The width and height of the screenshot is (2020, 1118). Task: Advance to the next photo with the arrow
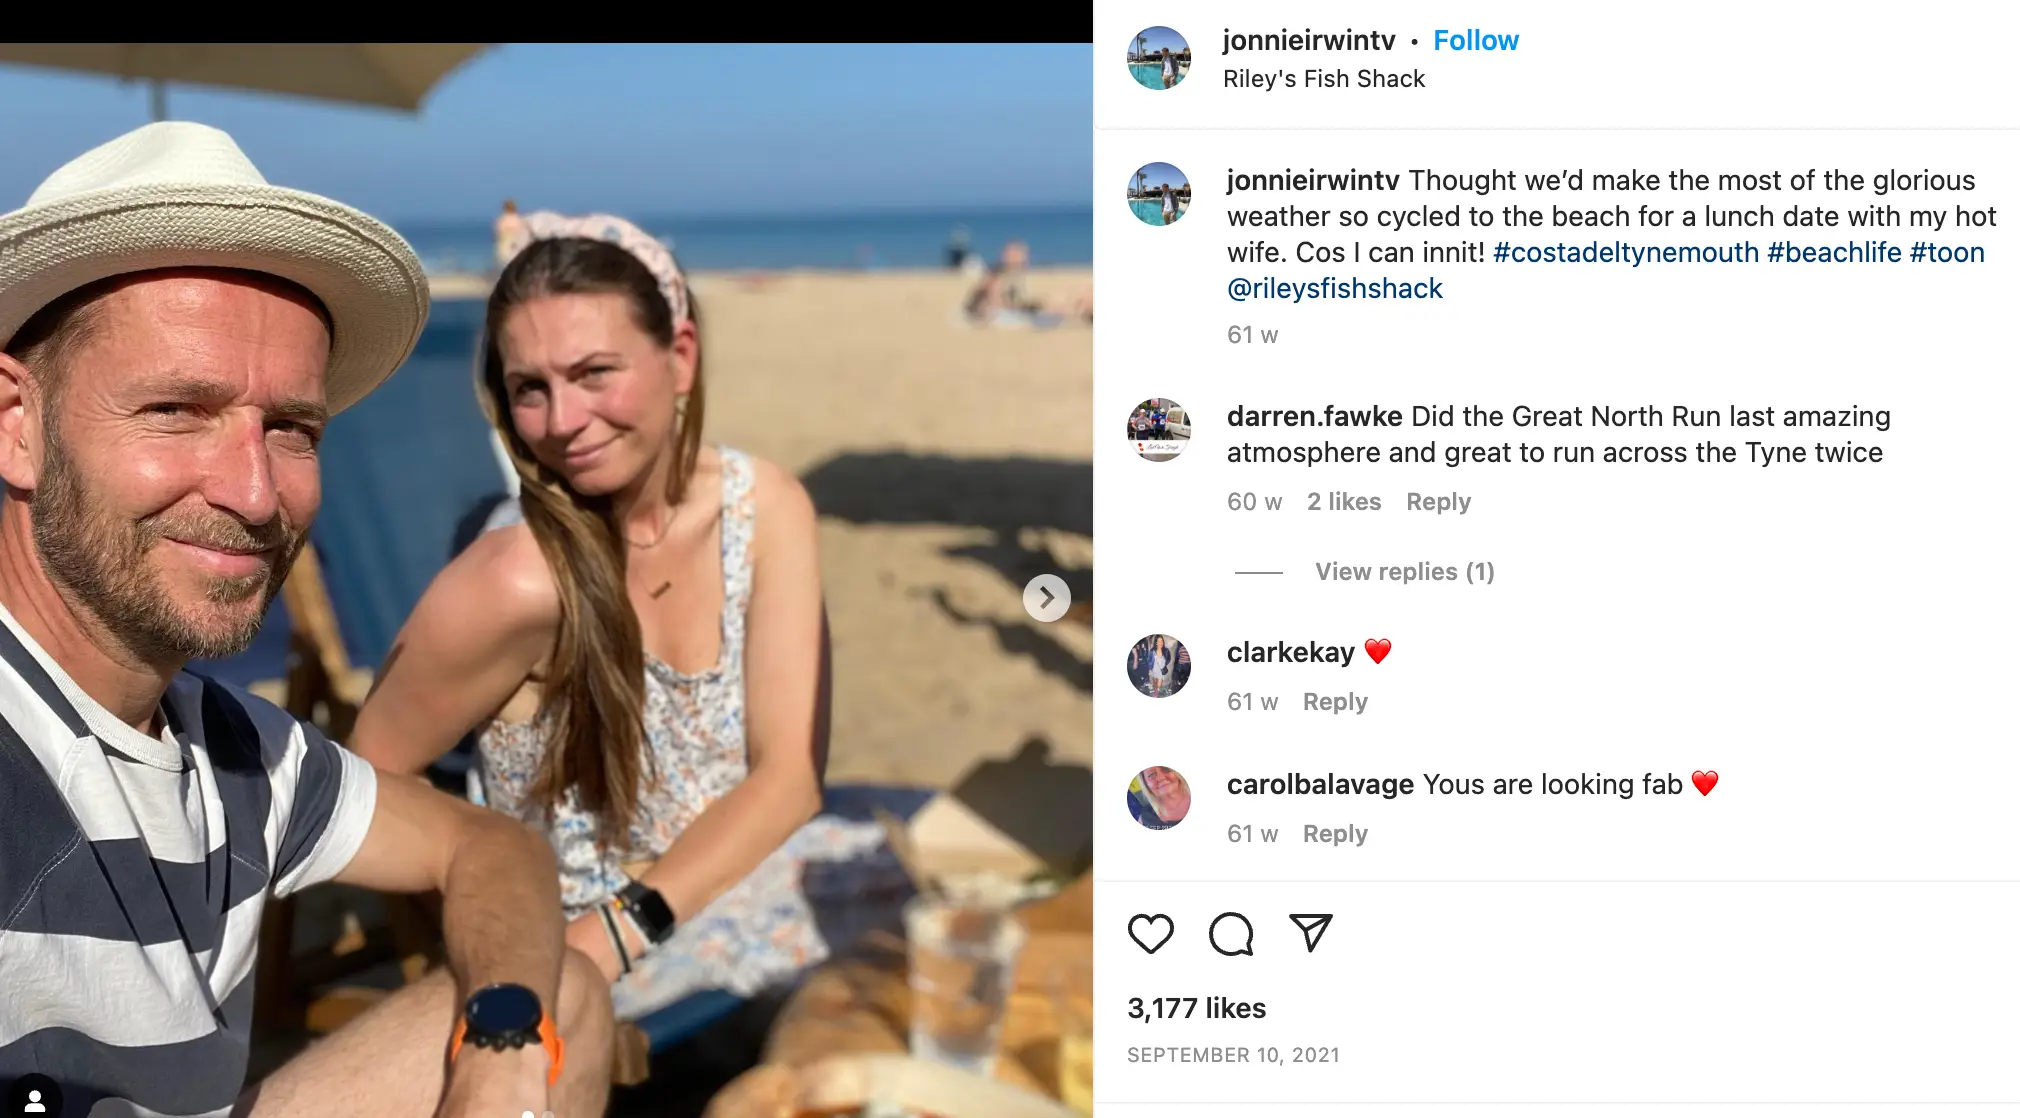tap(1047, 597)
